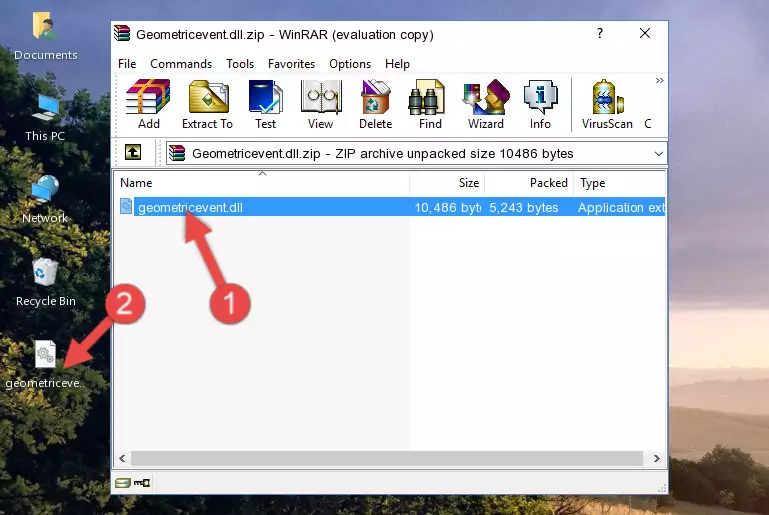Image resolution: width=769 pixels, height=515 pixels.
Task: Run VirusScan on the archive
Action: pyautogui.click(x=607, y=104)
